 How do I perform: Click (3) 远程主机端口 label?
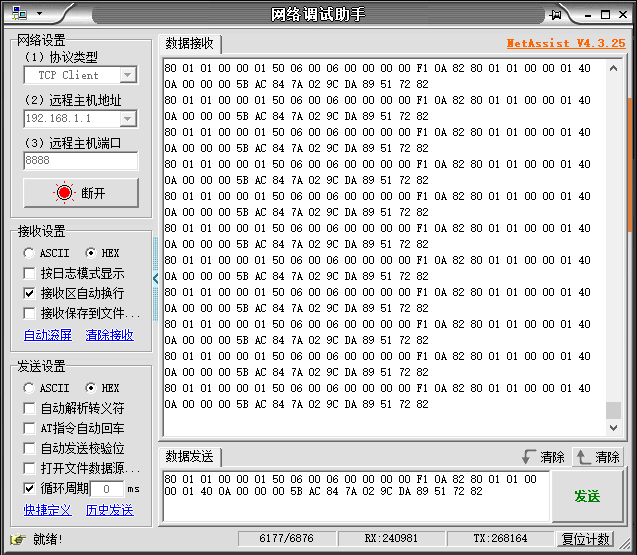coord(73,143)
